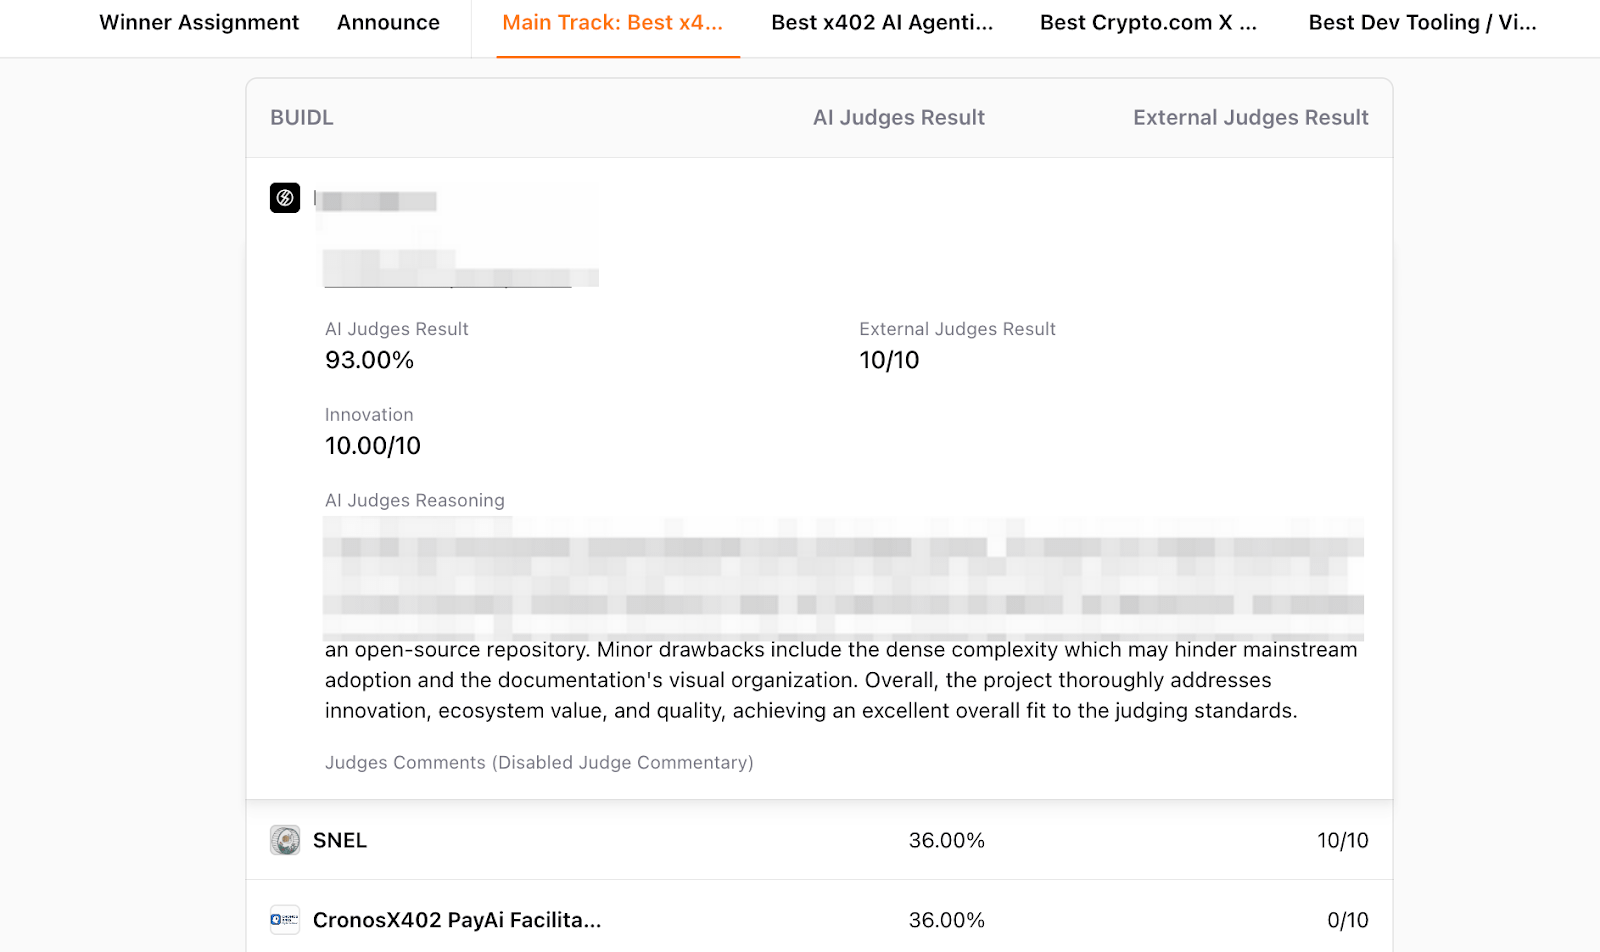This screenshot has width=1600, height=952.
Task: Click the 93.00% AI Judges Result value
Action: point(369,360)
